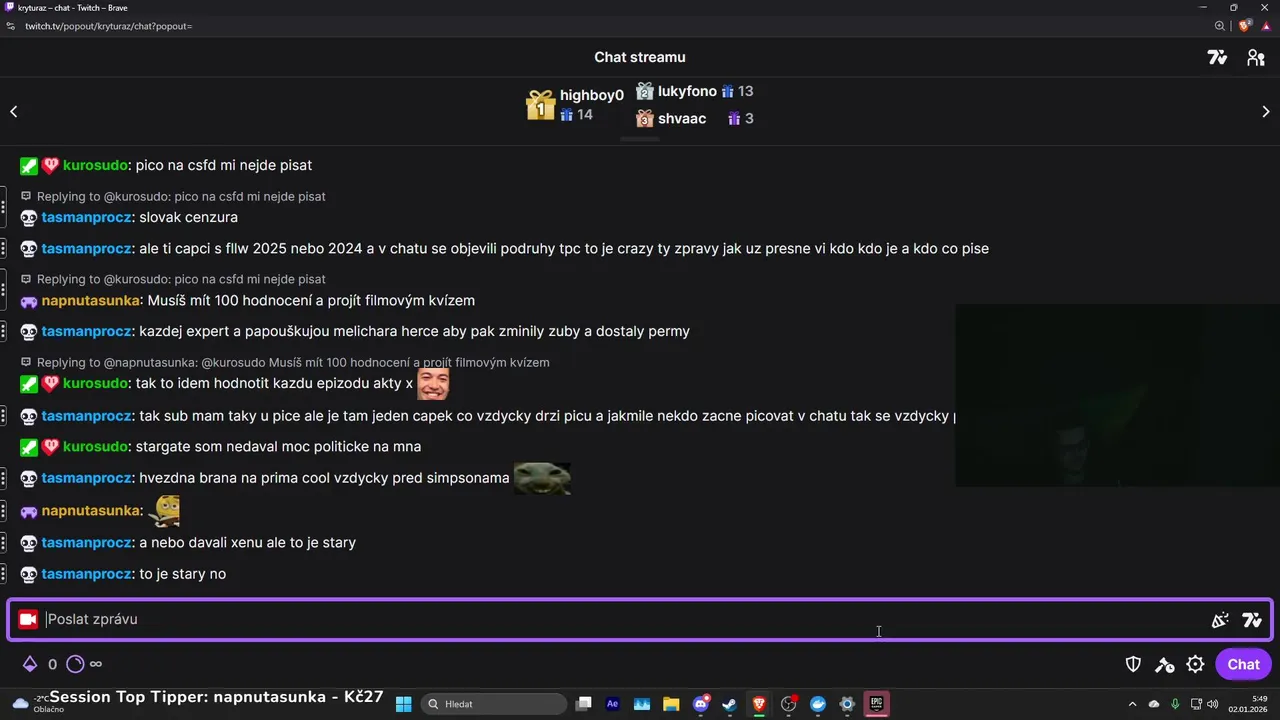Open username kurosudo on 'pico na csfd' message
The width and height of the screenshot is (1280, 720).
point(95,166)
